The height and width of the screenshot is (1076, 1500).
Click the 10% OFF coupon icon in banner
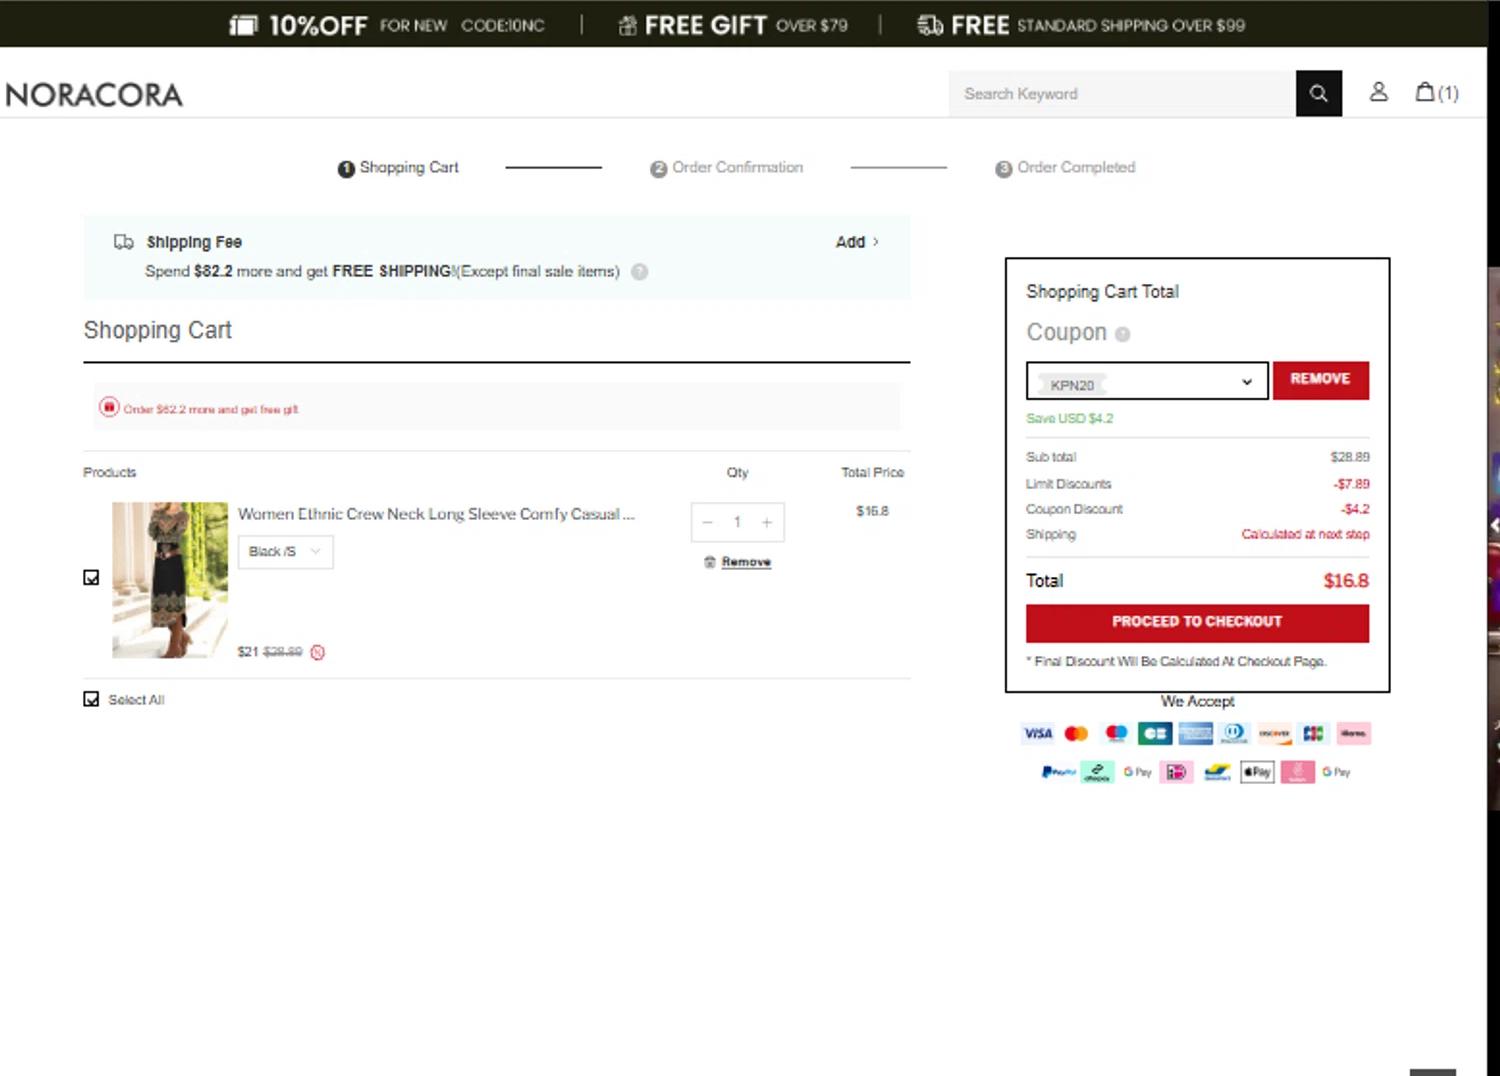click(x=243, y=25)
